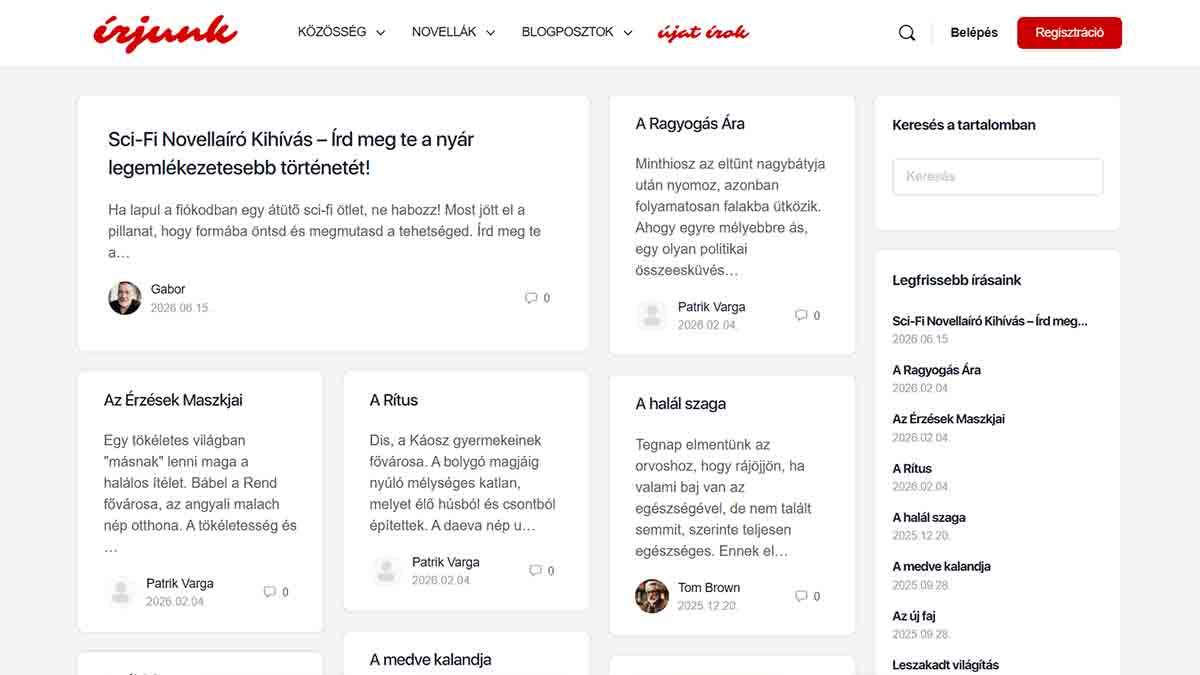Screen dimensions: 1200x675
Task: Open sidebar link Az új faj
Action: tap(914, 616)
